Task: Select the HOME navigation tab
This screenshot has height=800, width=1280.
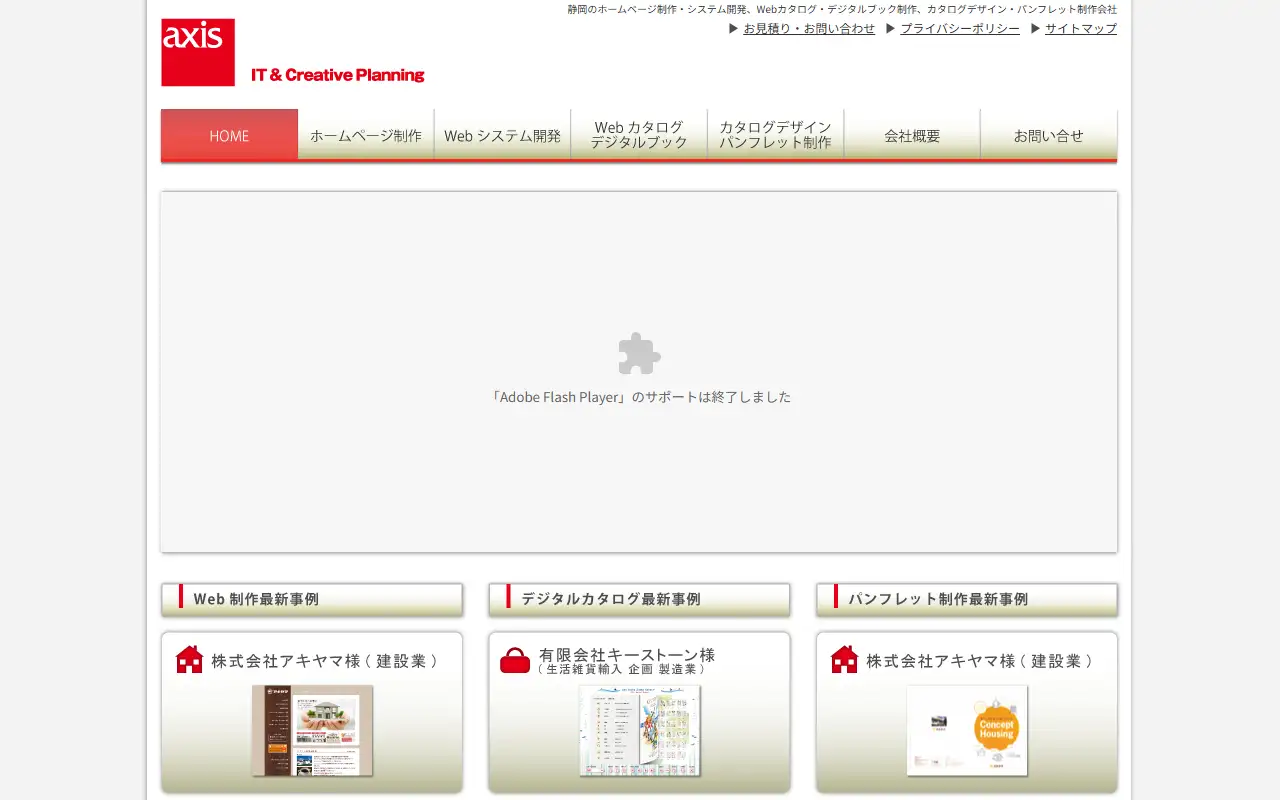Action: click(229, 135)
